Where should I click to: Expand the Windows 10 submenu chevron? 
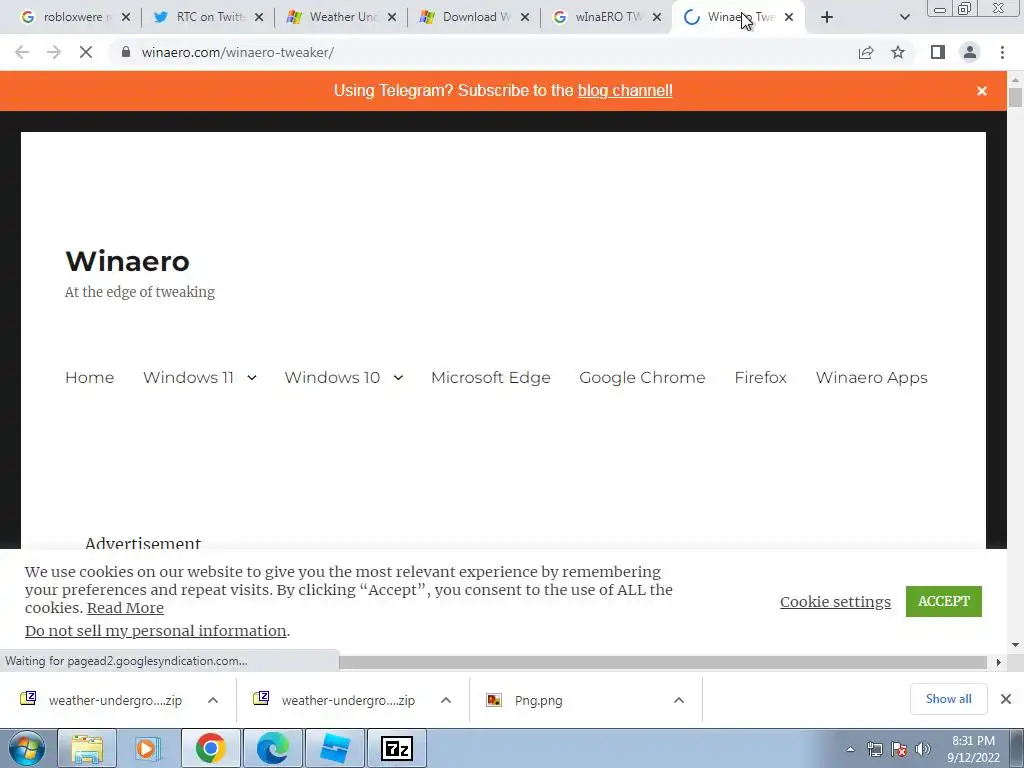[x=398, y=377]
